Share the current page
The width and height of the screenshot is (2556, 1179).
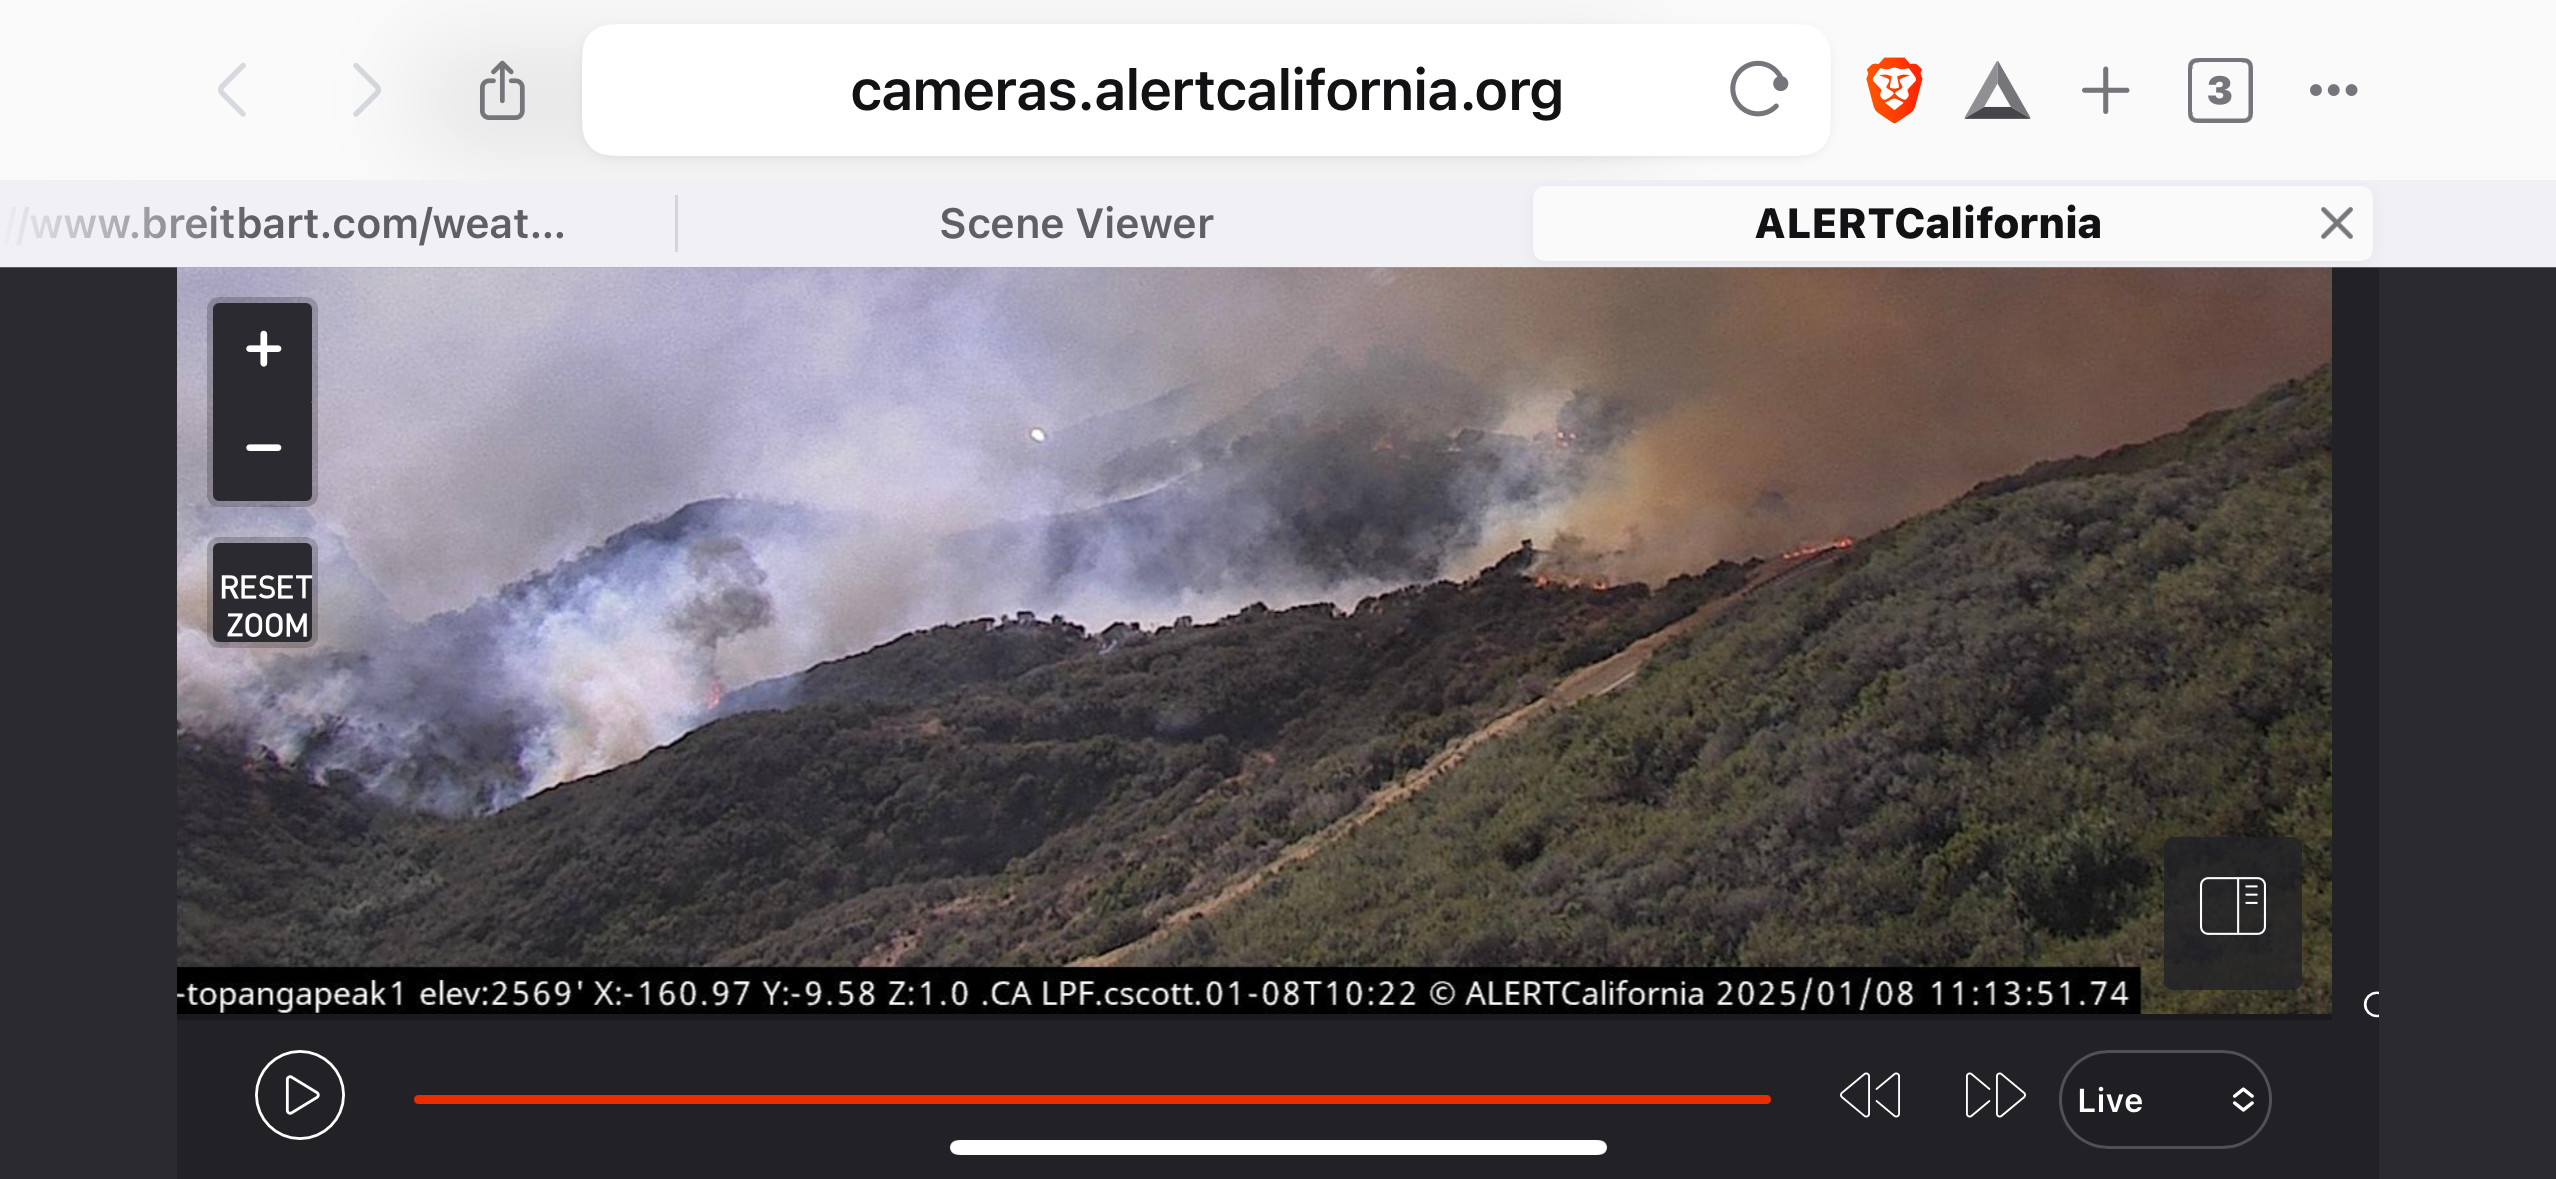click(x=502, y=90)
